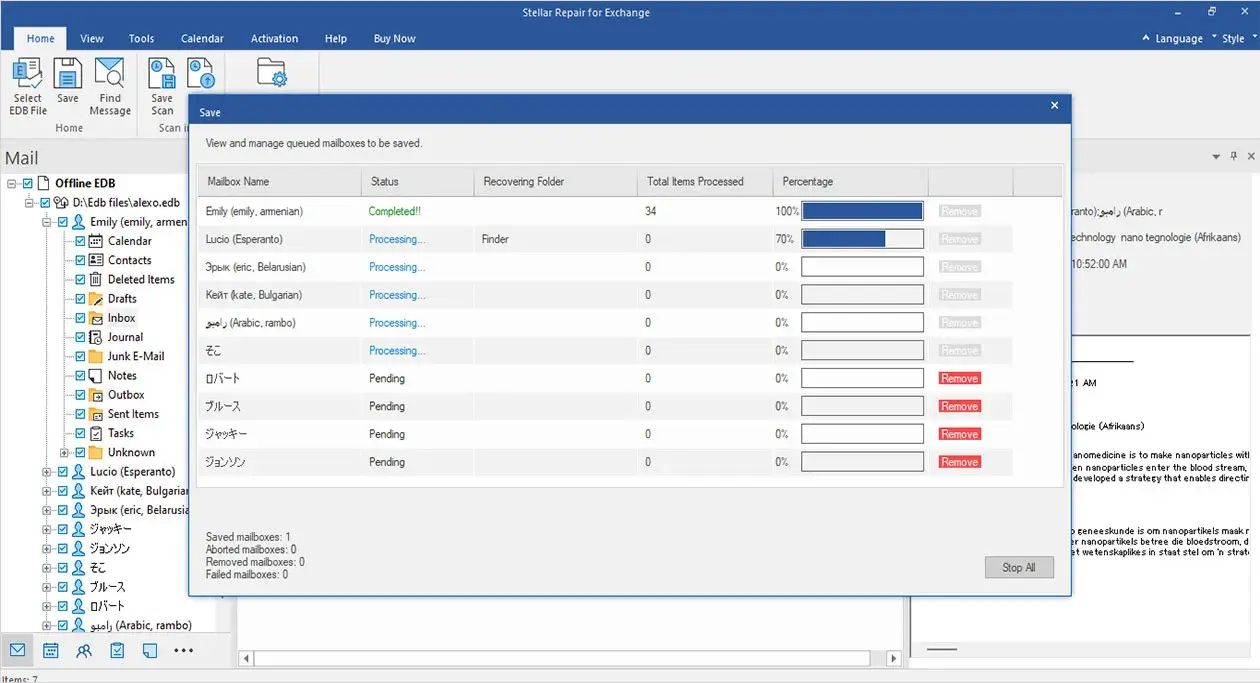Click the Select EDB File icon

[x=28, y=75]
